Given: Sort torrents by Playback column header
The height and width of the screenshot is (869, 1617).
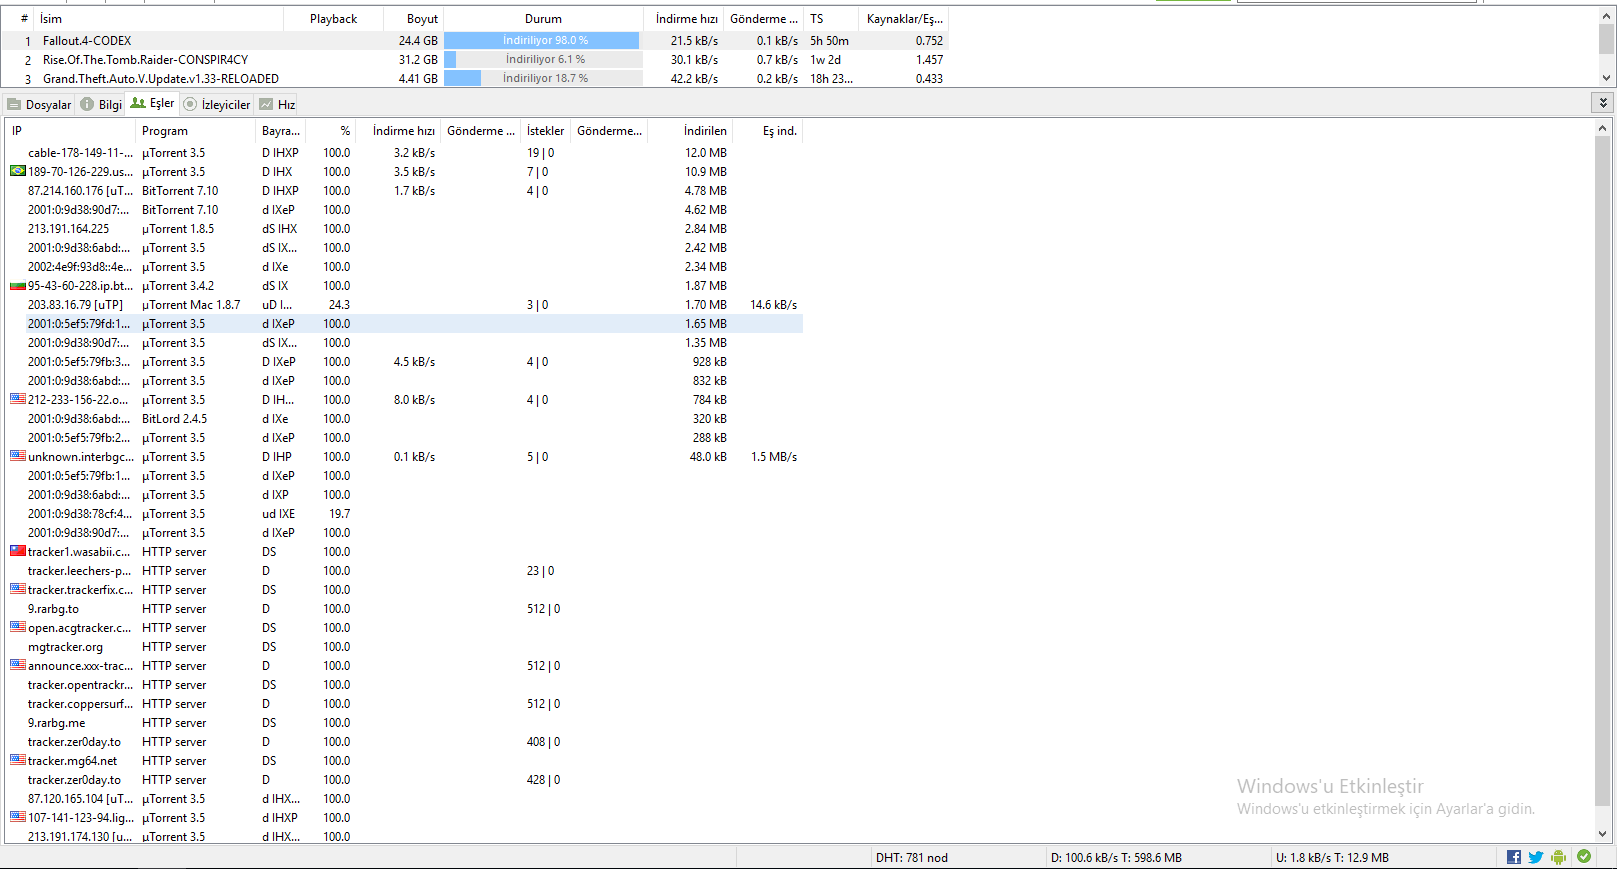Looking at the screenshot, I should [x=333, y=19].
